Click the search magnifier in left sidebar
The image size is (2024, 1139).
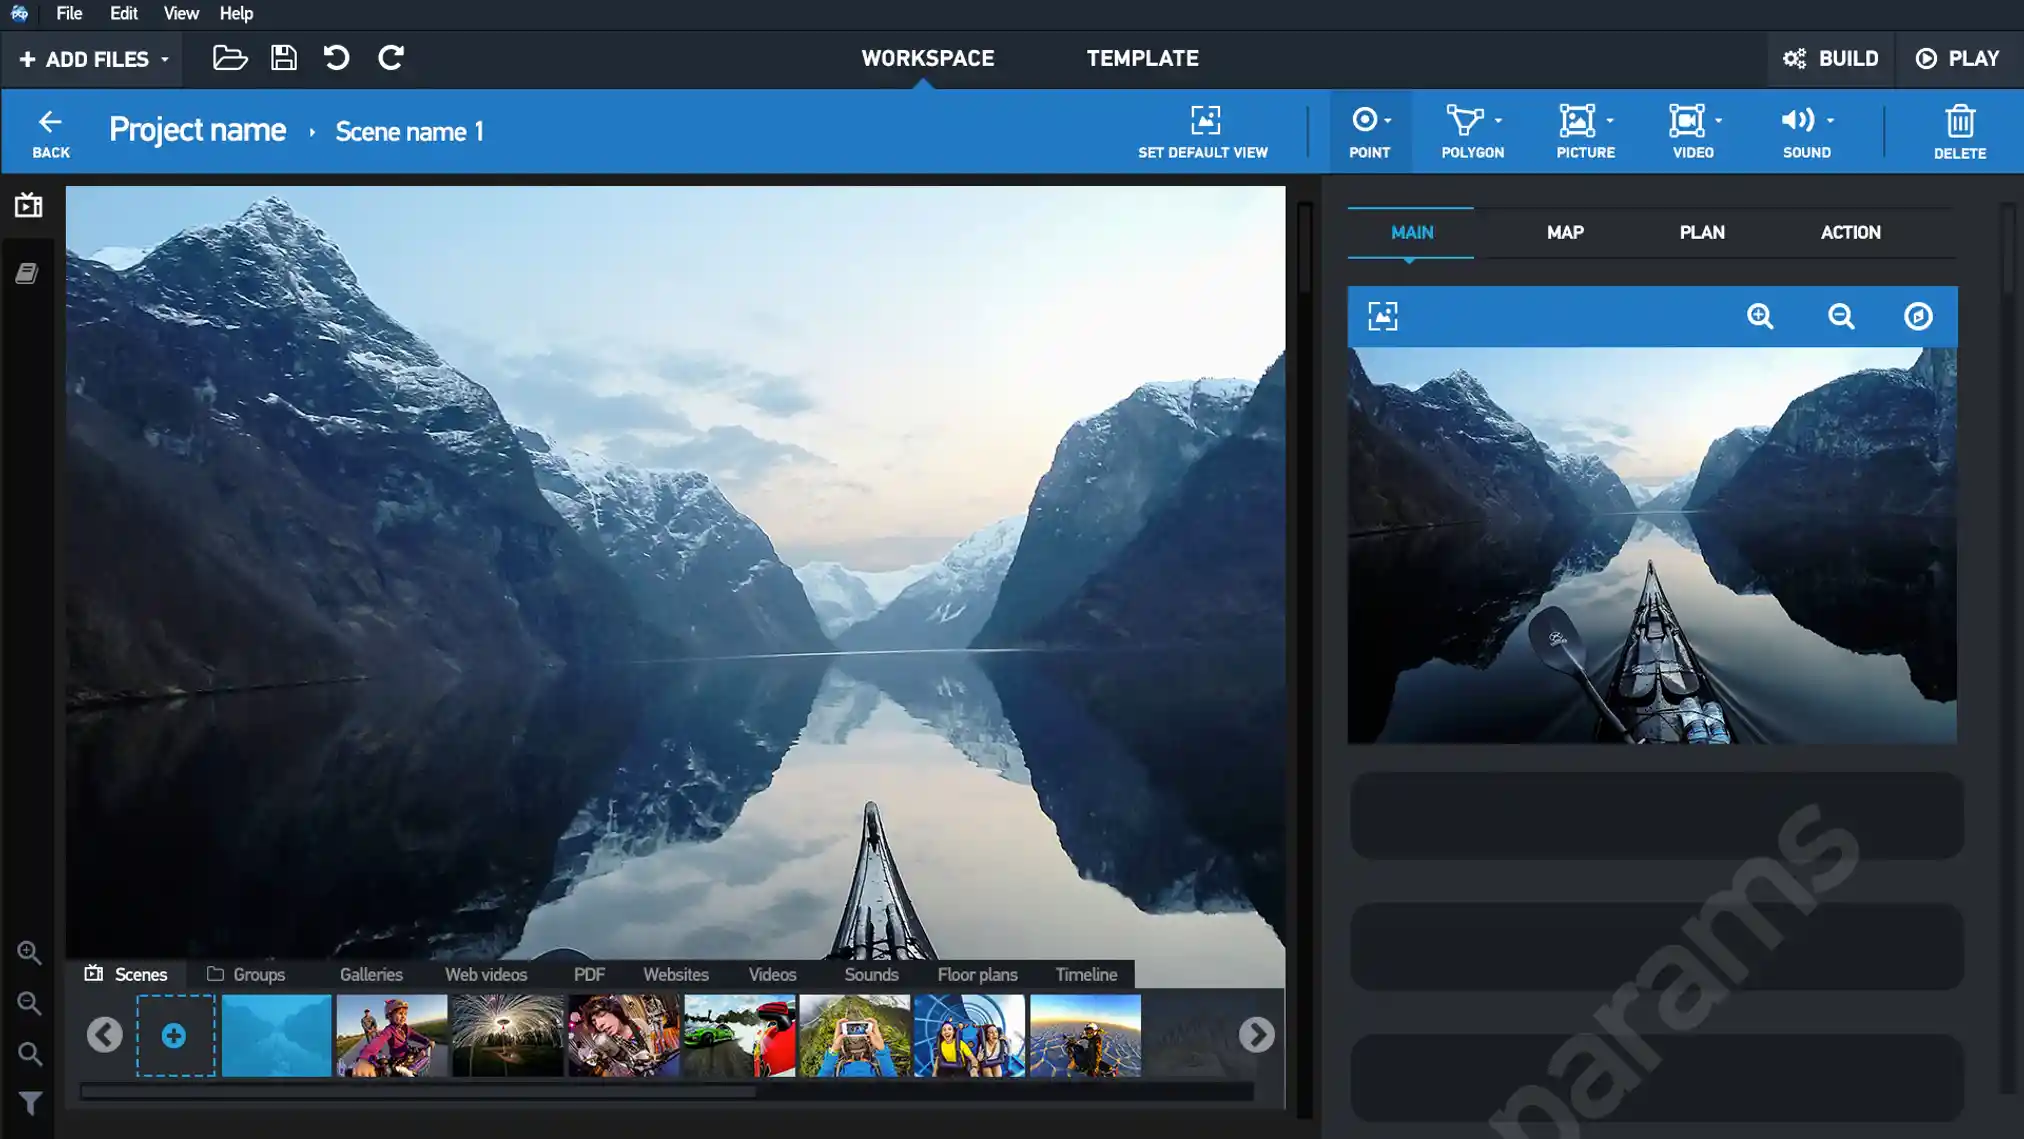tap(30, 1053)
